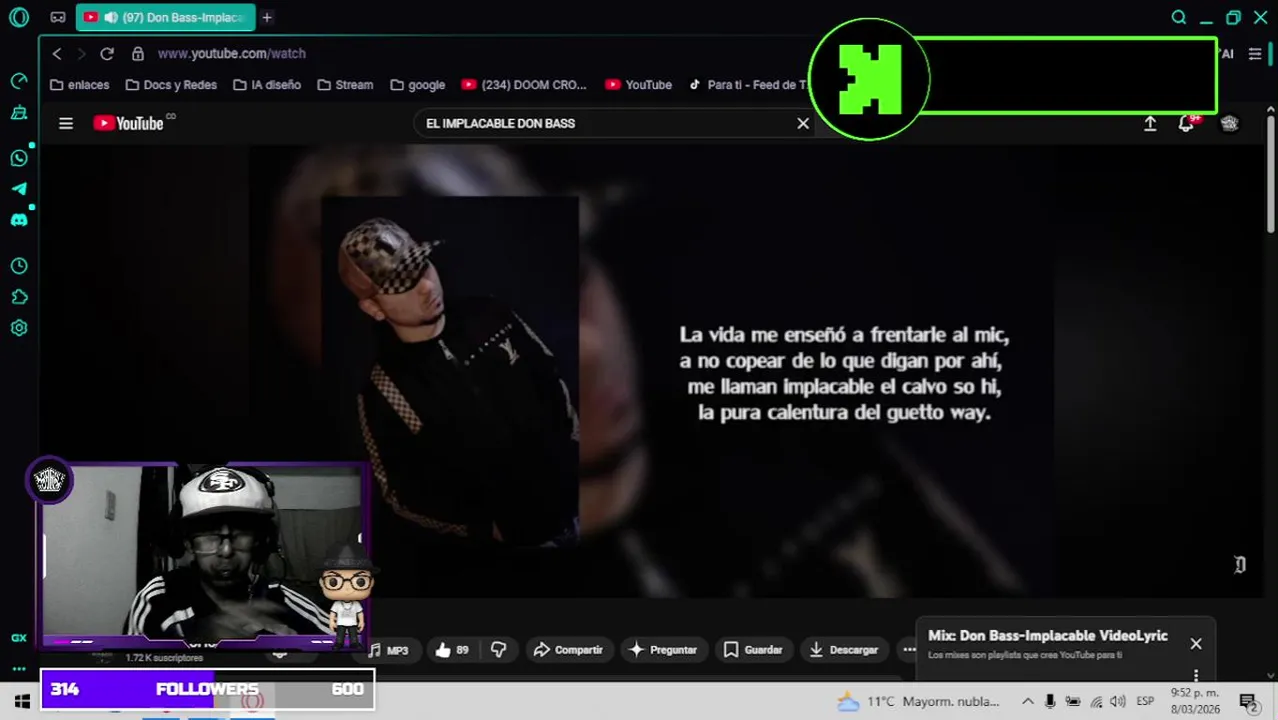The height and width of the screenshot is (720, 1278).
Task: Click the MP3 download button
Action: (x=389, y=650)
